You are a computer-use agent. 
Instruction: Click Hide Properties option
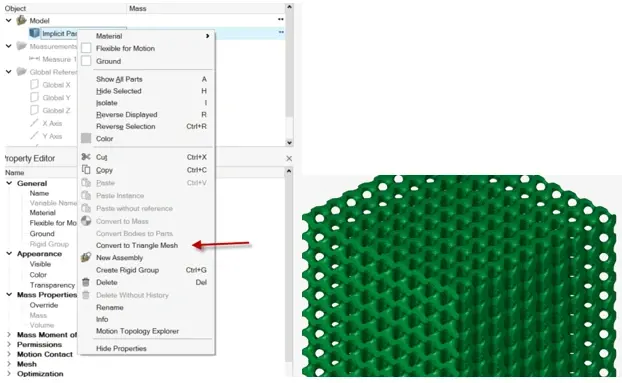tap(121, 349)
